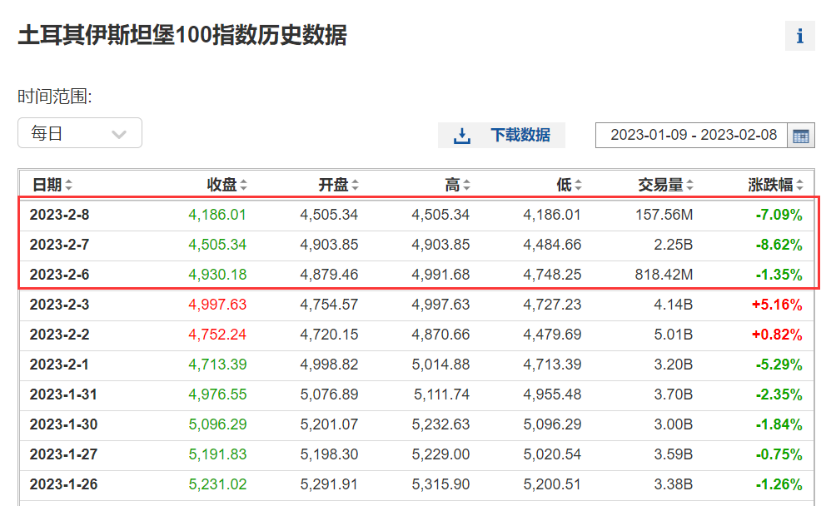Click closing price 4,976.55
Viewport: 831px width, 506px height.
click(217, 394)
